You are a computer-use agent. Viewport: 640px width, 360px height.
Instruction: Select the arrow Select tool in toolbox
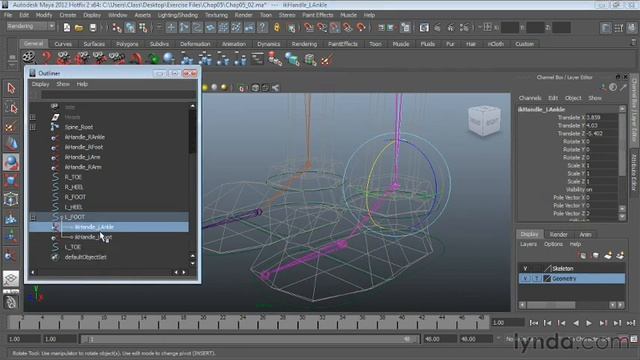click(x=11, y=88)
